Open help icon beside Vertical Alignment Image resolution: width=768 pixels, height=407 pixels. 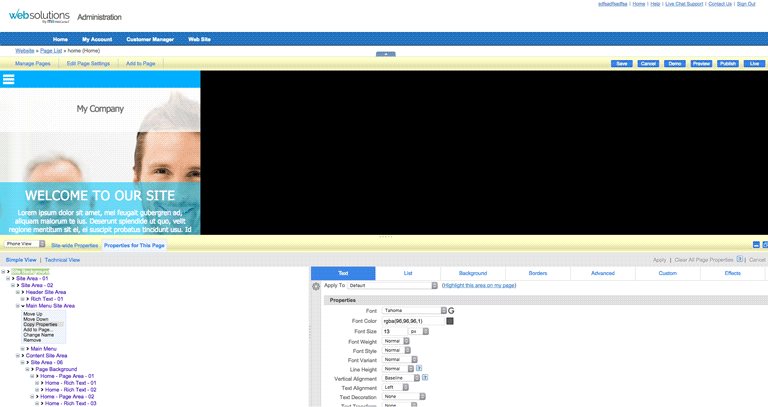425,378
